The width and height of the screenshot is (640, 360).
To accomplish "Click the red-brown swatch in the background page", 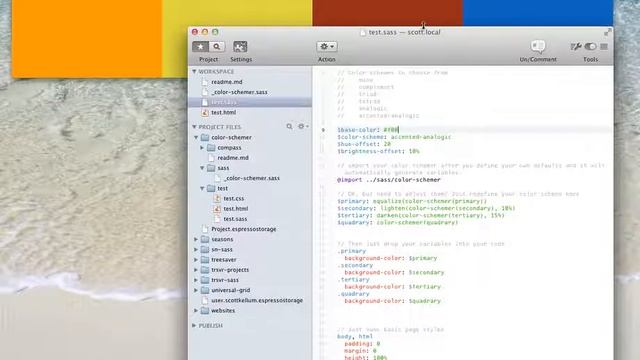I will point(387,13).
